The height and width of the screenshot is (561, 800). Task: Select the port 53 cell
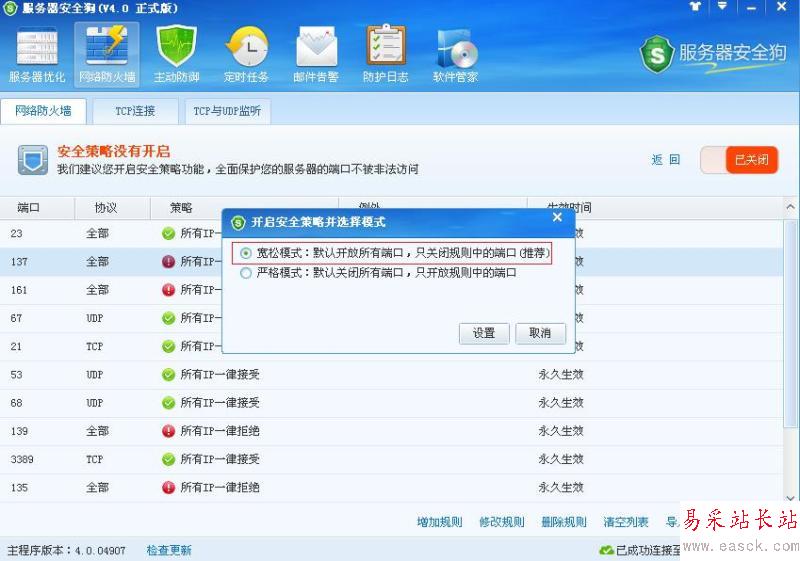16,374
